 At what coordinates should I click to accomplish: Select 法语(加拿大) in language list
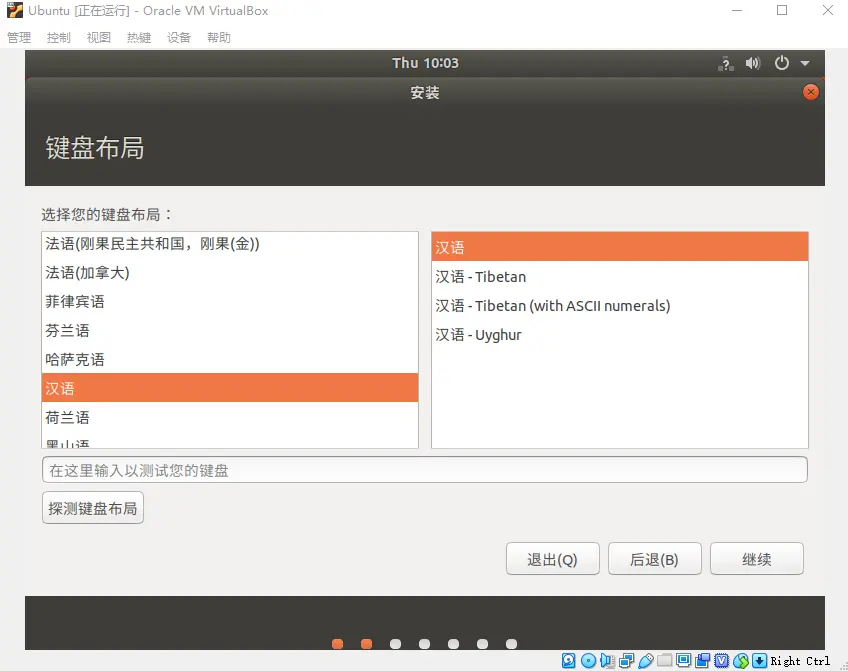(x=230, y=273)
